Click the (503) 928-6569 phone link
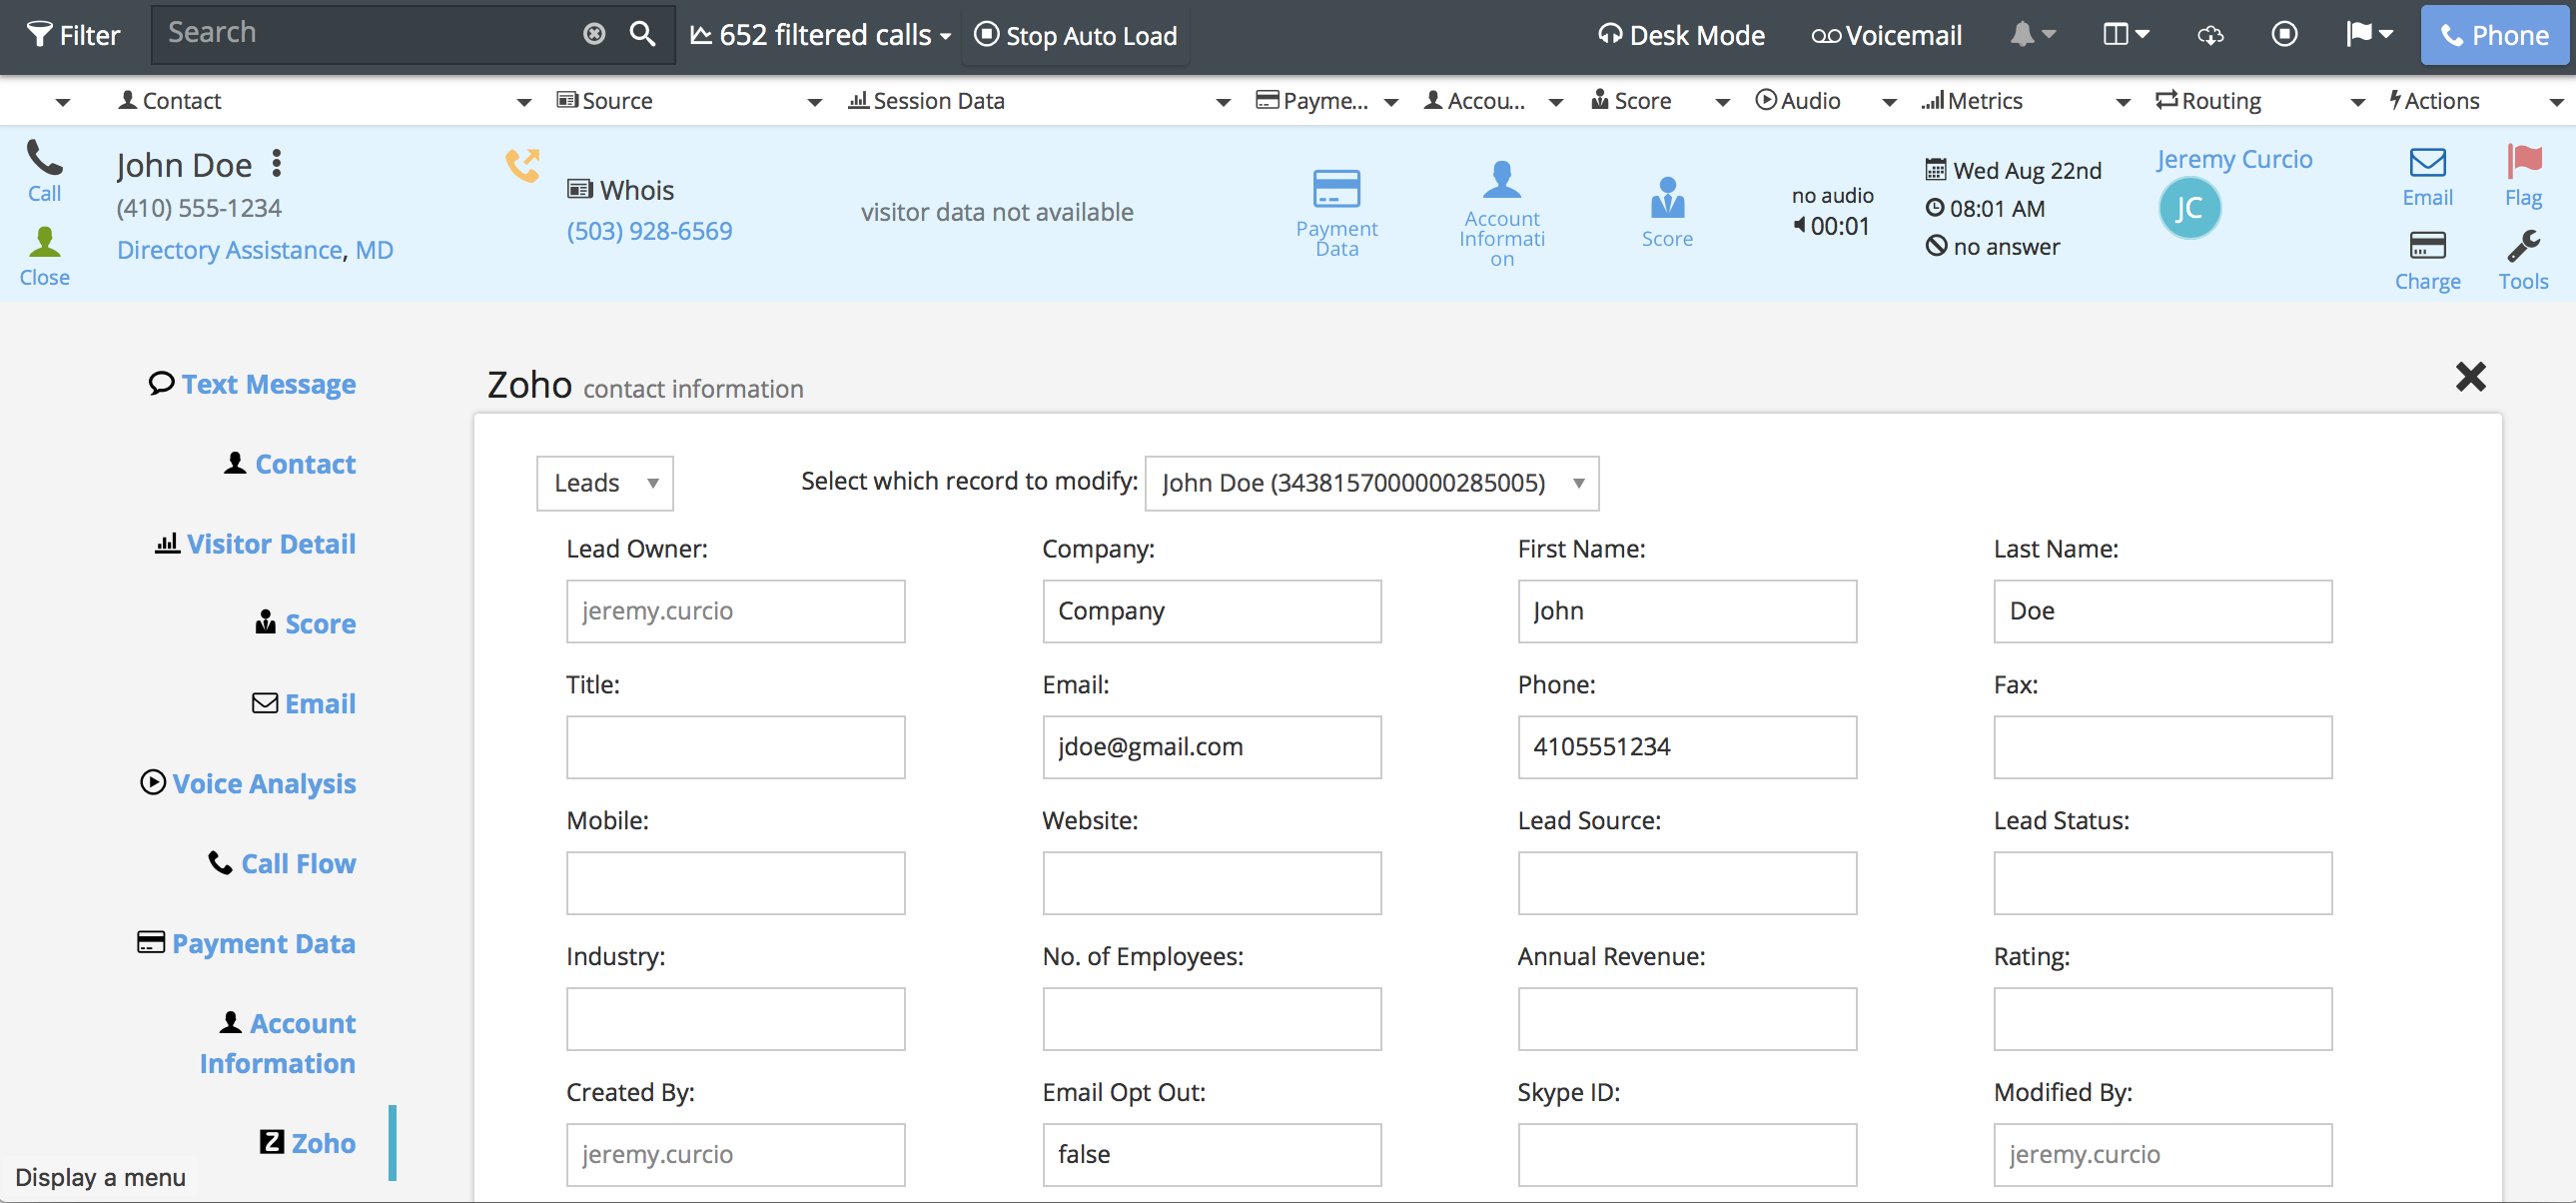Viewport: 2576px width, 1203px height. (649, 231)
